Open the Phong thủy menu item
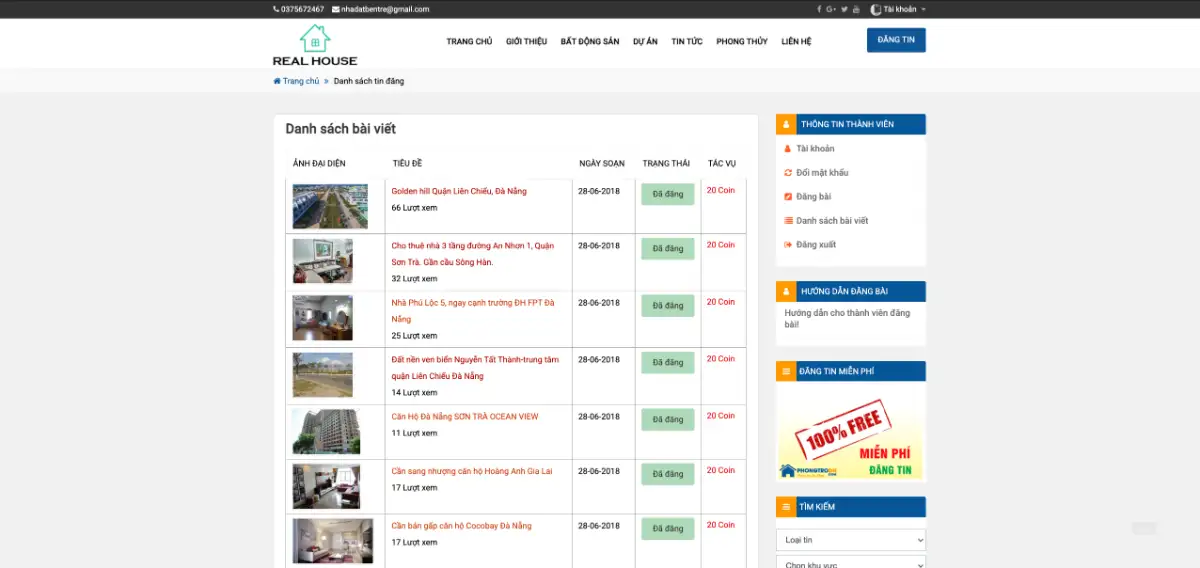This screenshot has width=1200, height=568. point(742,41)
